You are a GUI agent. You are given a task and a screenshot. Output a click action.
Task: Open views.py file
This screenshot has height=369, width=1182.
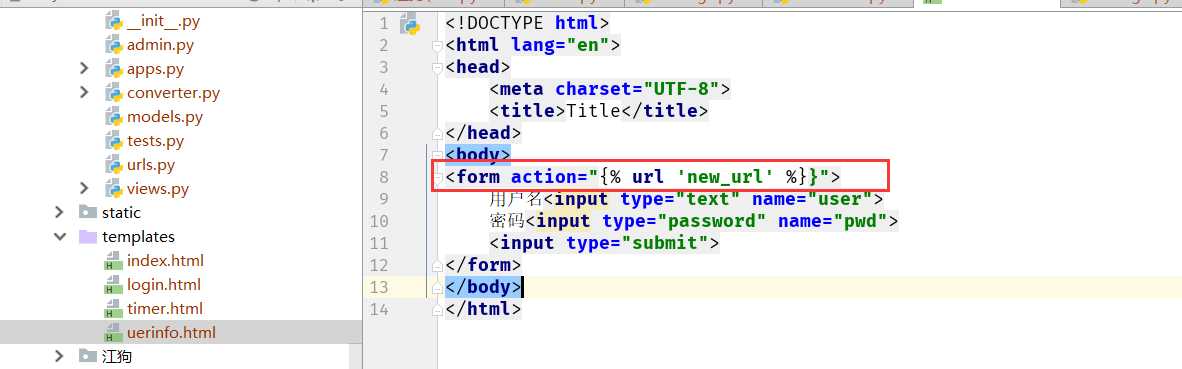point(158,189)
